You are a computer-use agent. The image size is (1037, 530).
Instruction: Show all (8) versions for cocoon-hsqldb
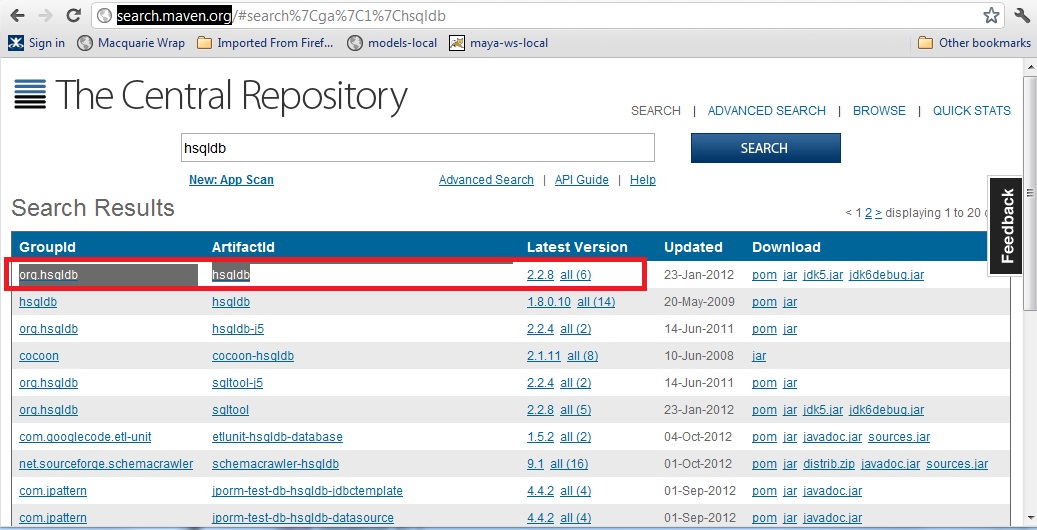tap(582, 356)
